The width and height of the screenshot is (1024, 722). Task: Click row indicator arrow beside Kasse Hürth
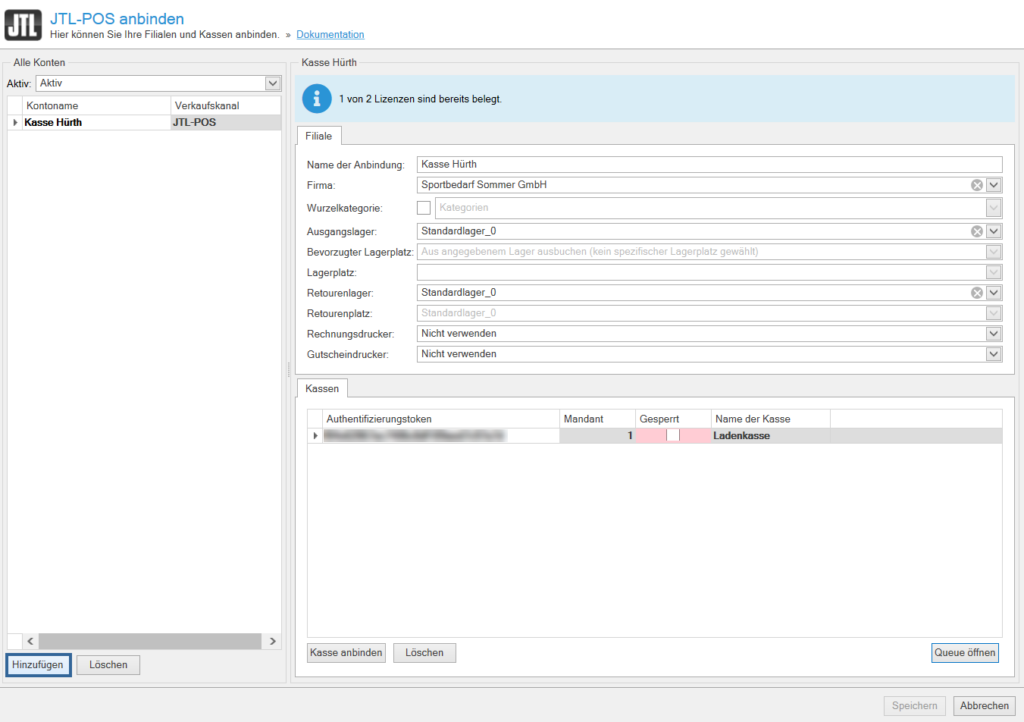point(15,123)
